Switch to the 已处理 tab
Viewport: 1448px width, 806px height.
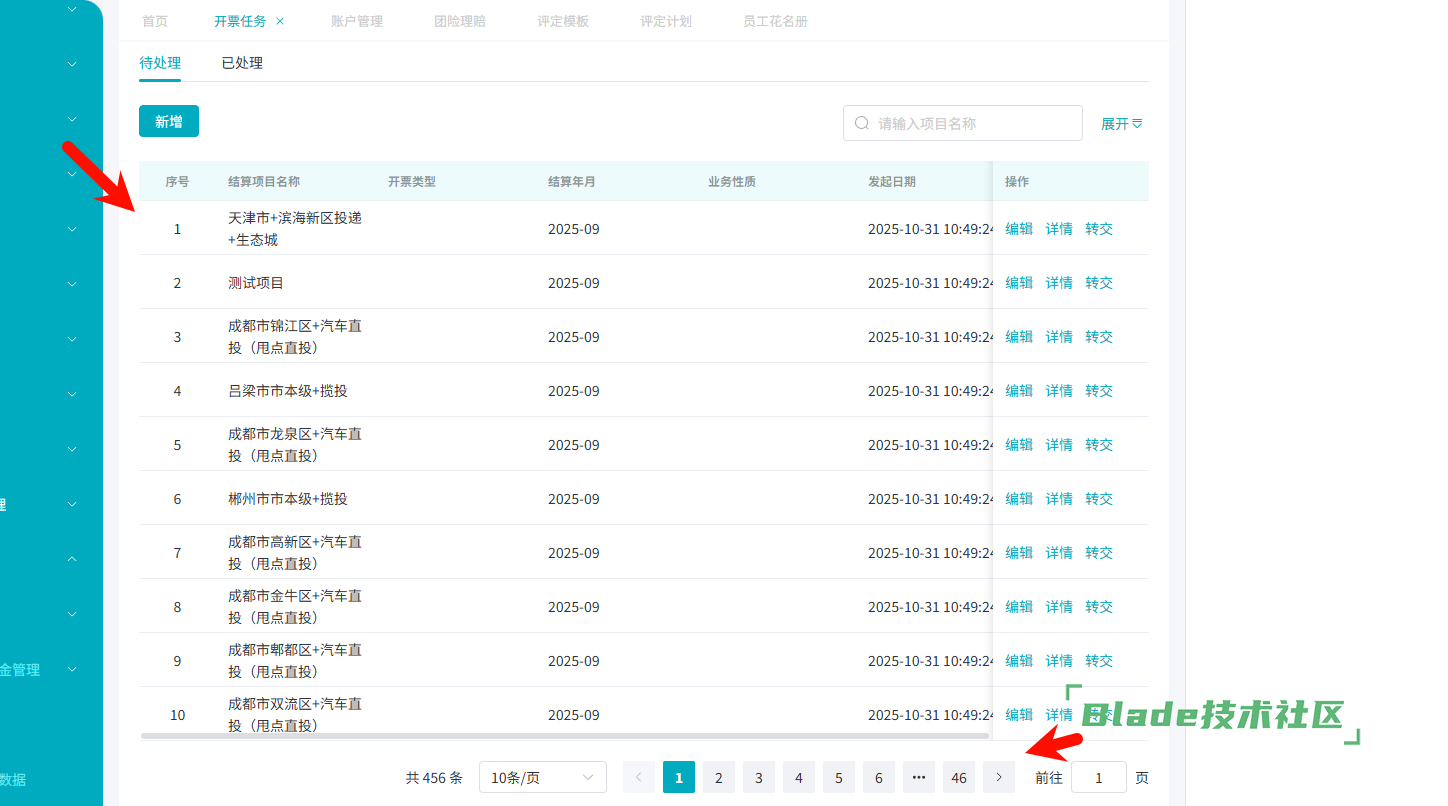242,63
